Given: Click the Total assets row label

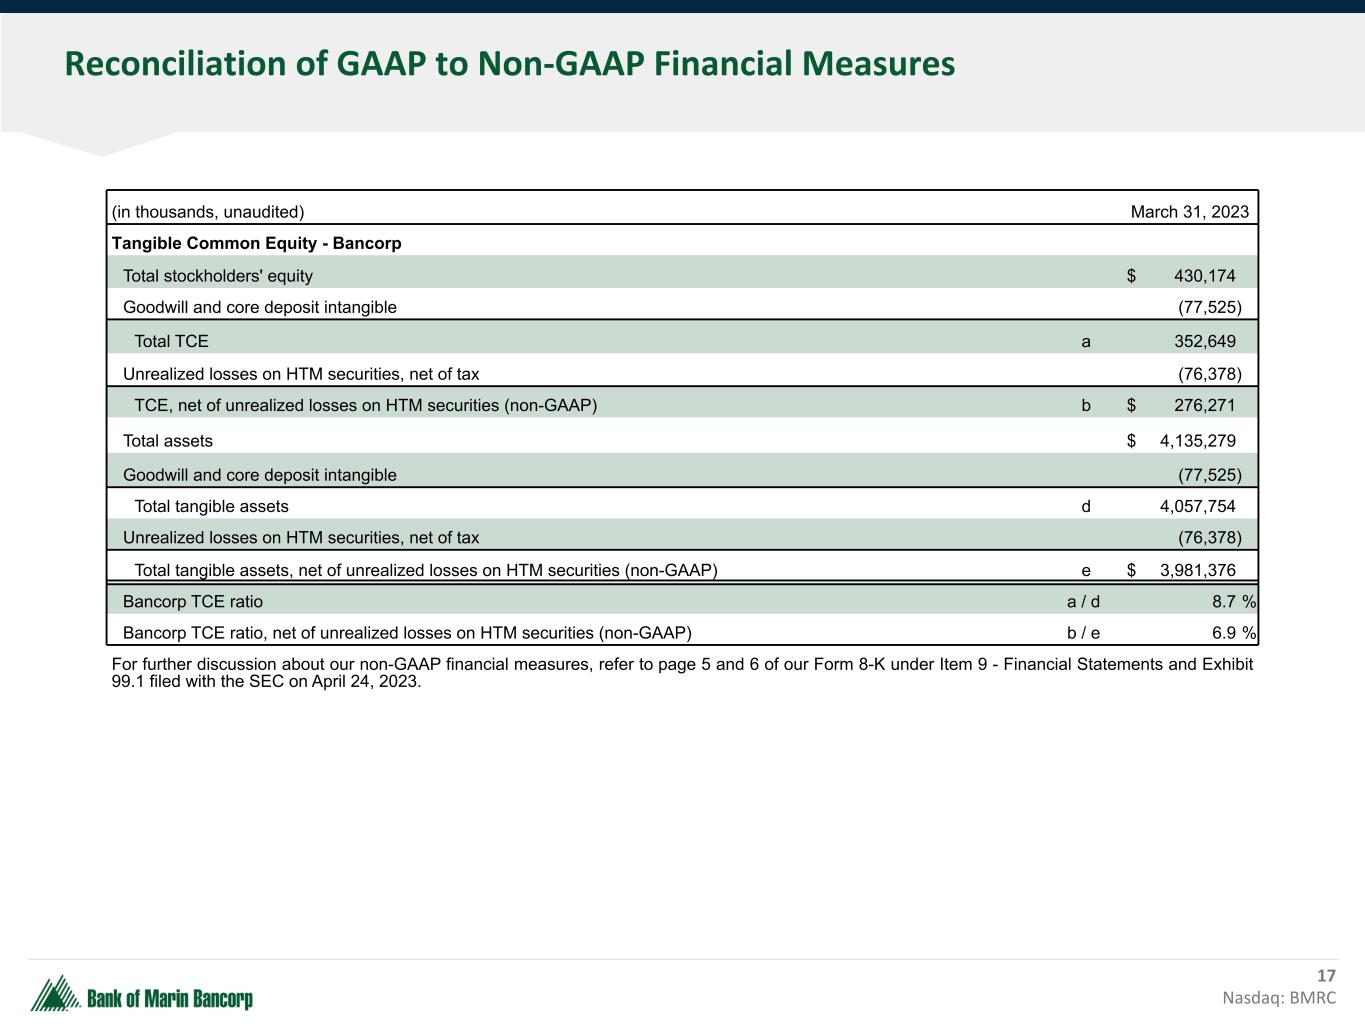Looking at the screenshot, I should 167,440.
